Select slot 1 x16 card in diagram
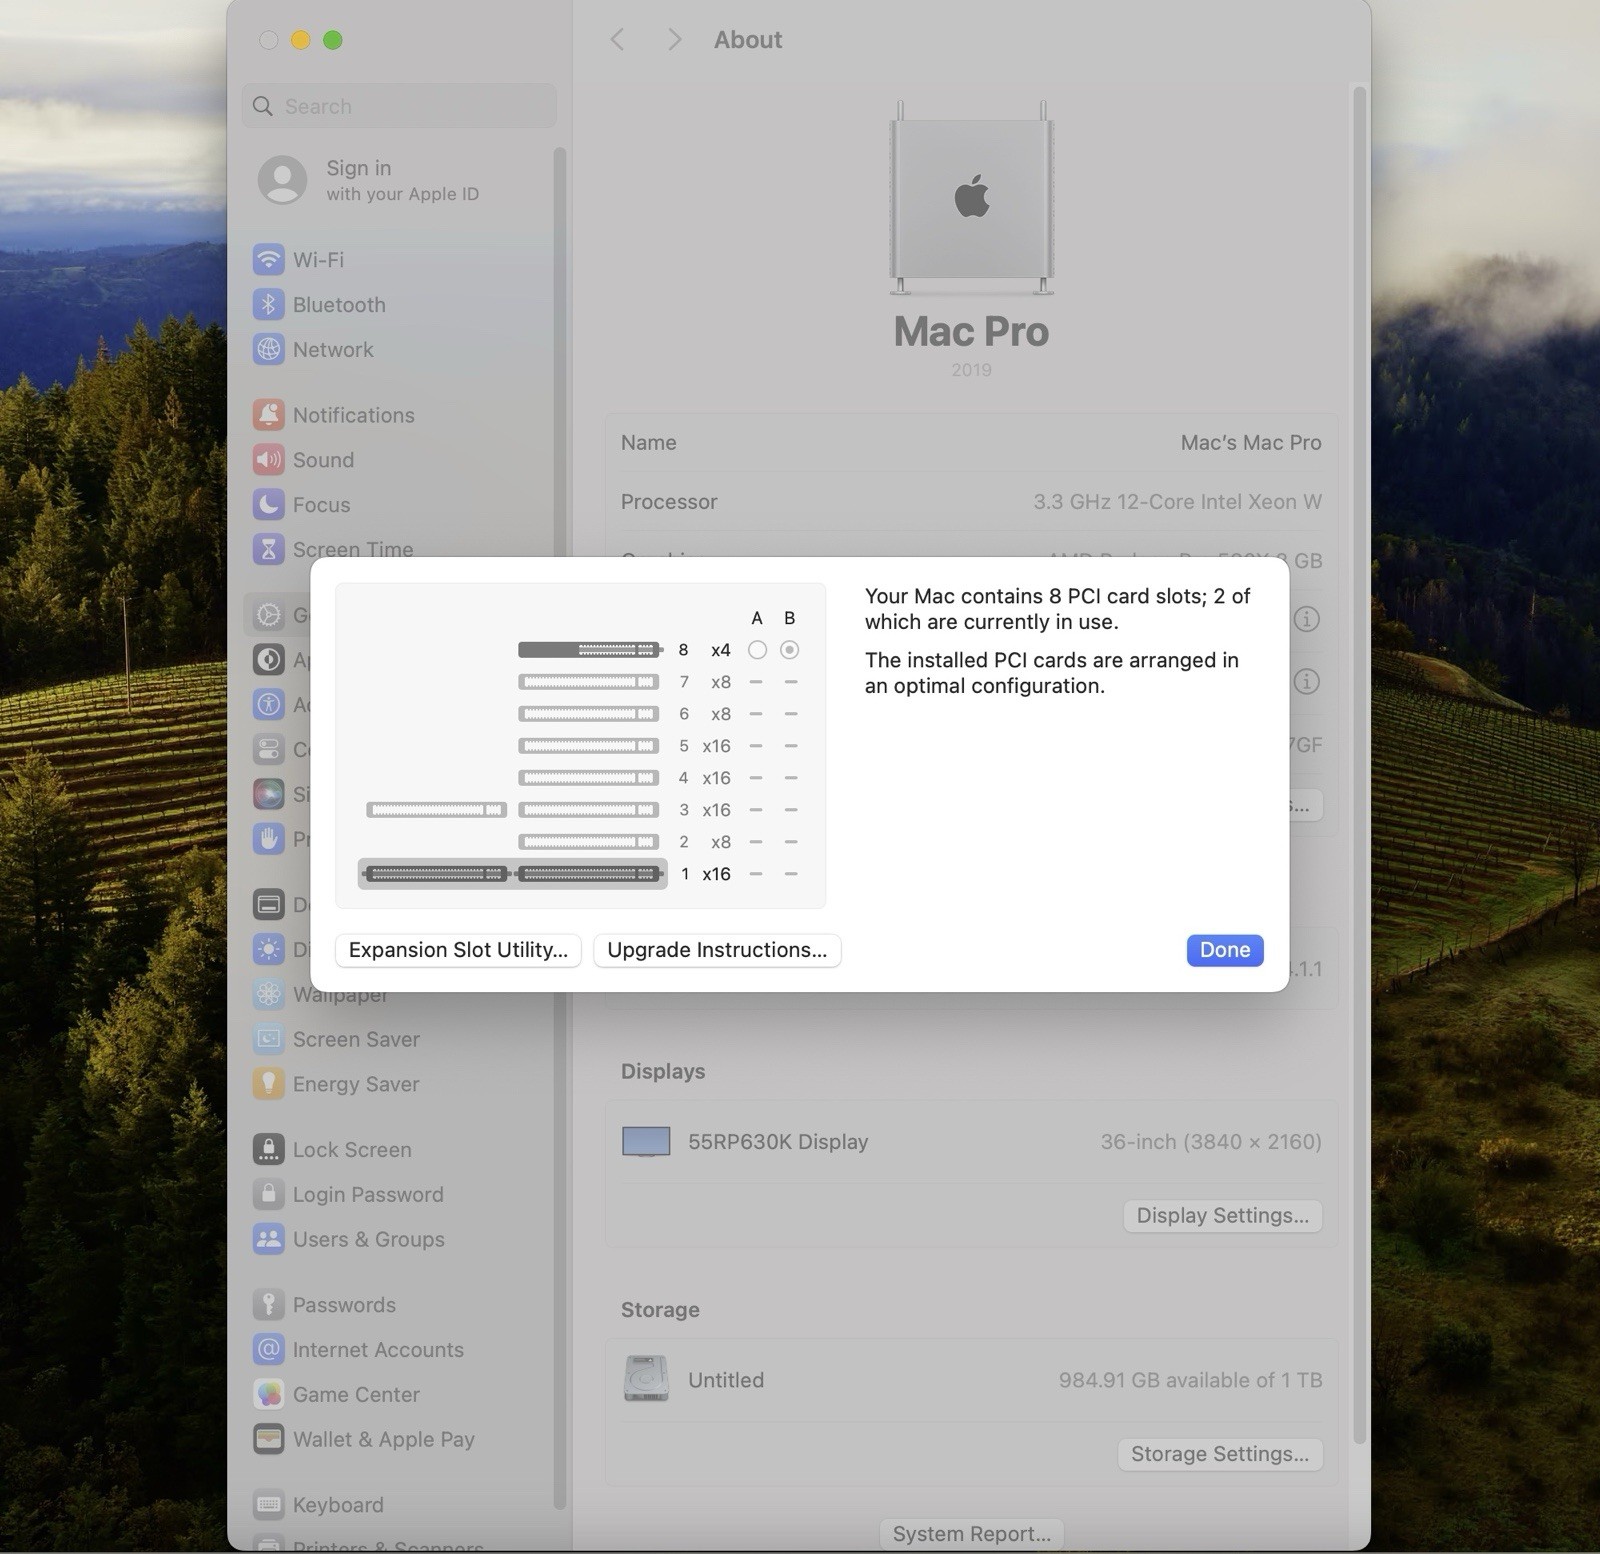The image size is (1600, 1554). coord(512,874)
